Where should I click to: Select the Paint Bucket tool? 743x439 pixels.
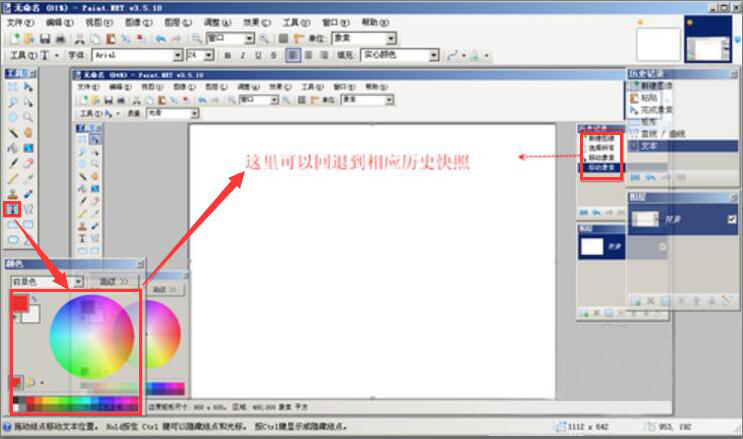coord(13,148)
